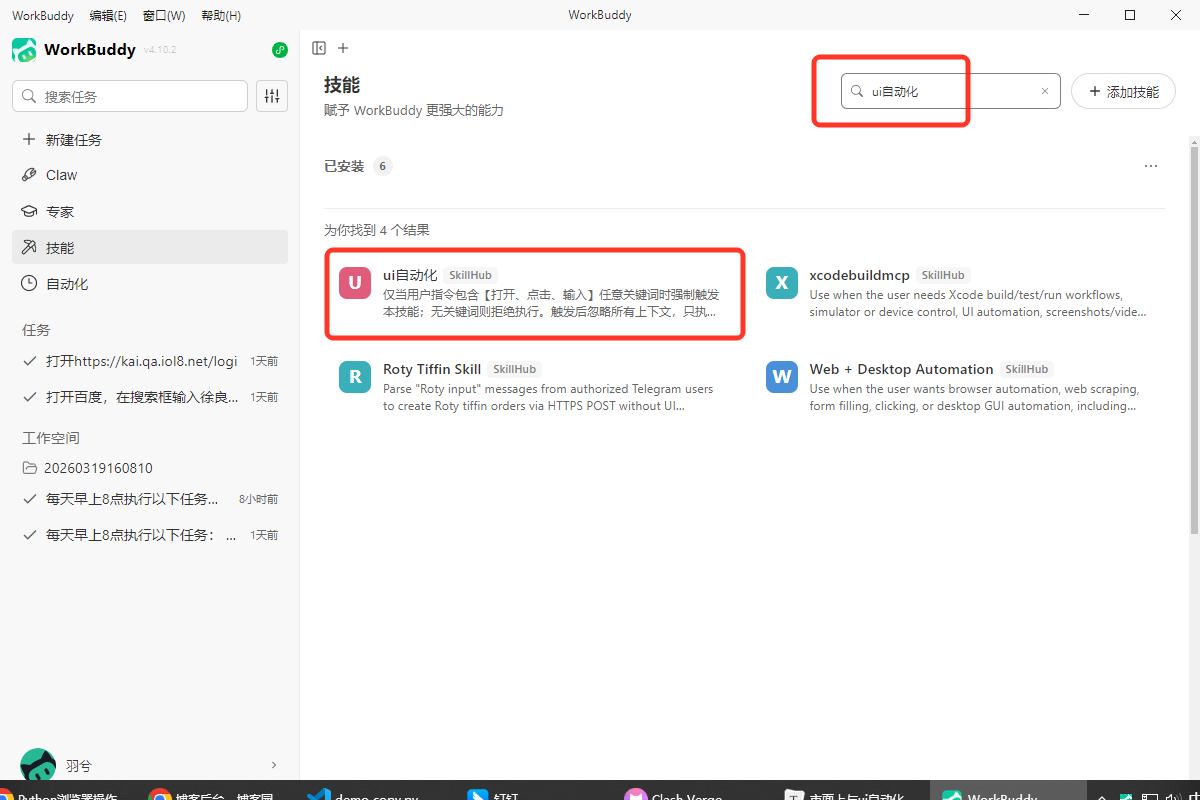
Task: Click the 工作空间 section heading
Action: (x=51, y=438)
